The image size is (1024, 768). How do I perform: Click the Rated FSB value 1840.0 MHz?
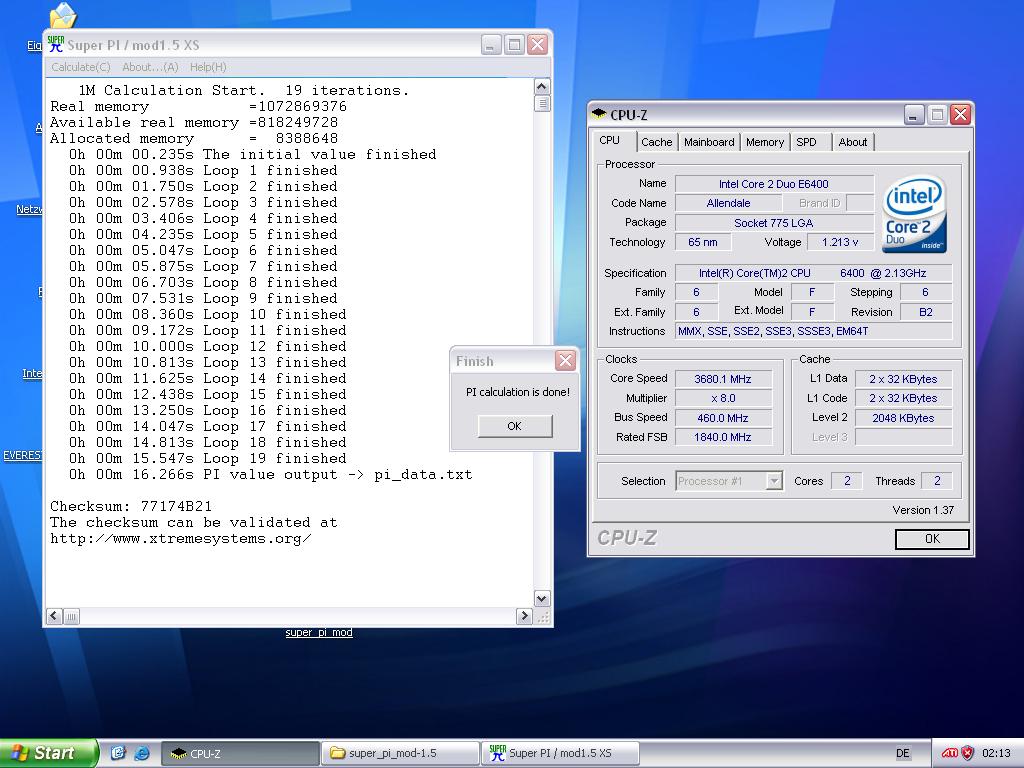click(x=723, y=437)
